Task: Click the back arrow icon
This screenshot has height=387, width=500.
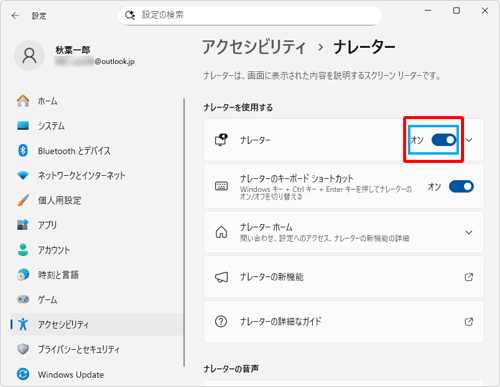Action: point(15,16)
